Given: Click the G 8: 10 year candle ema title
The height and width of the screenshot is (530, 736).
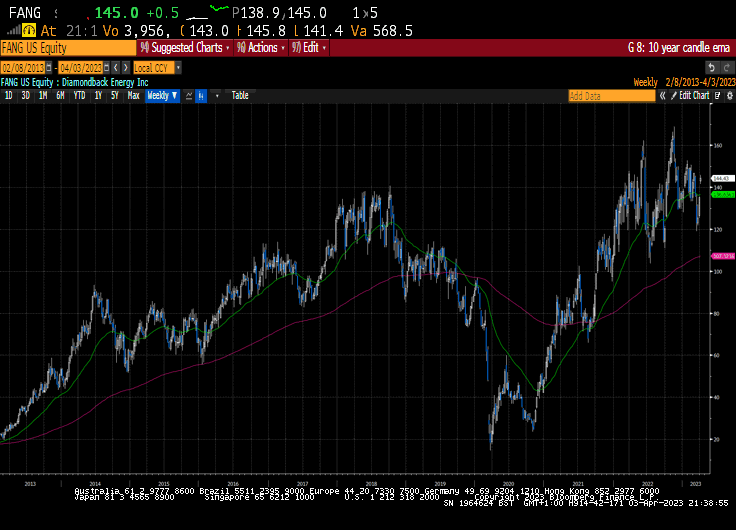Looking at the screenshot, I should pos(679,48).
